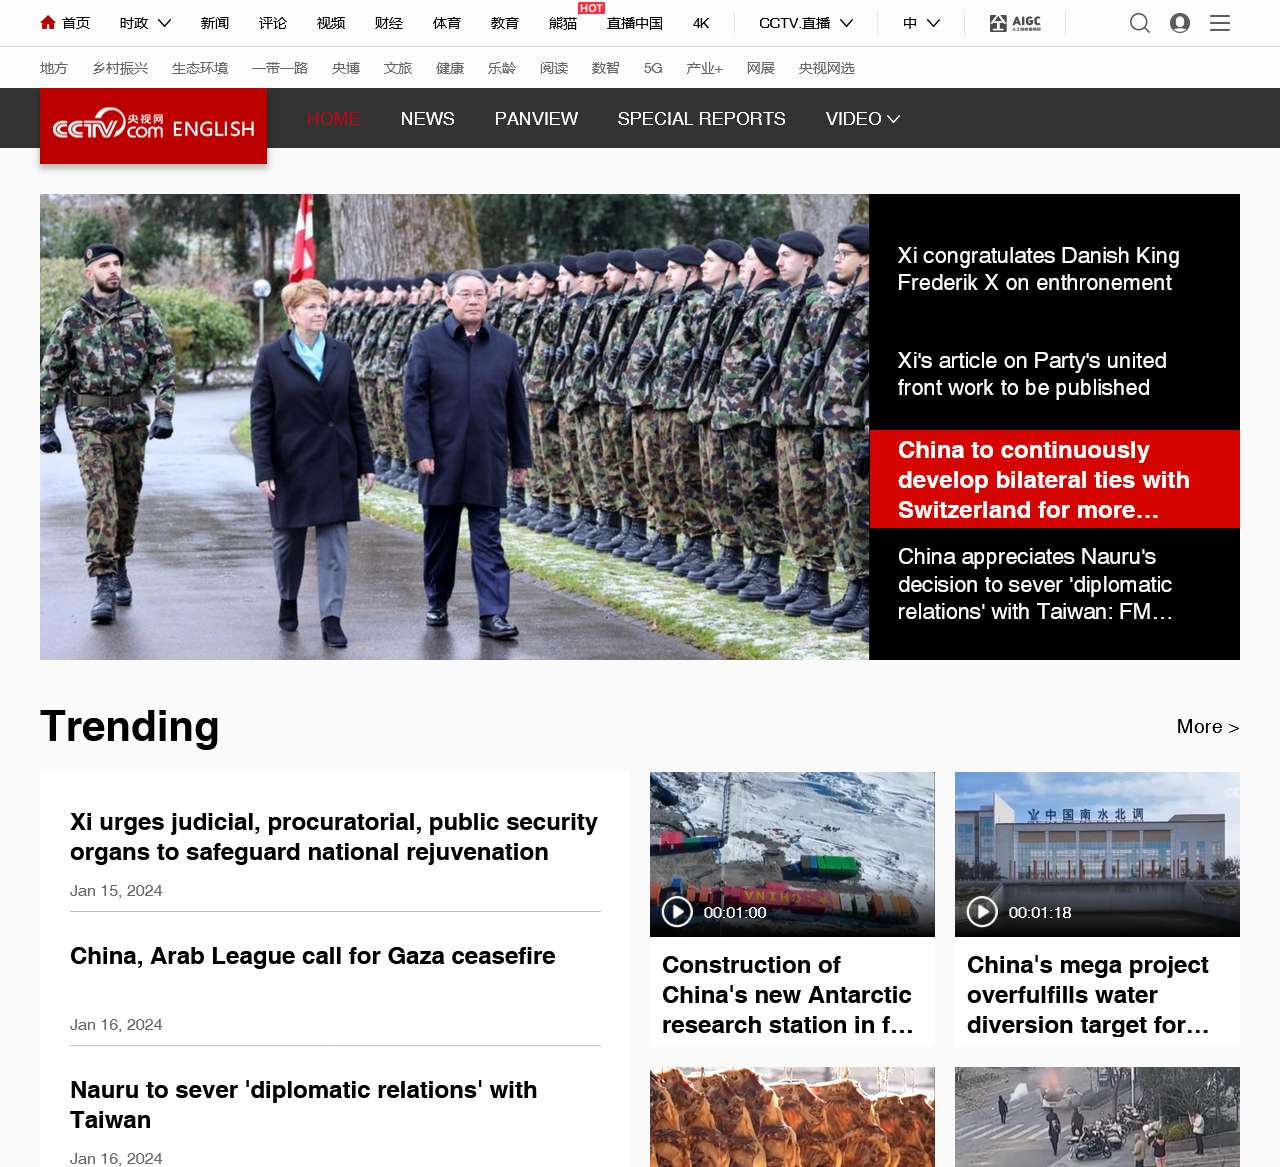1280x1167 pixels.
Task: Click 5G link
Action: pos(653,68)
